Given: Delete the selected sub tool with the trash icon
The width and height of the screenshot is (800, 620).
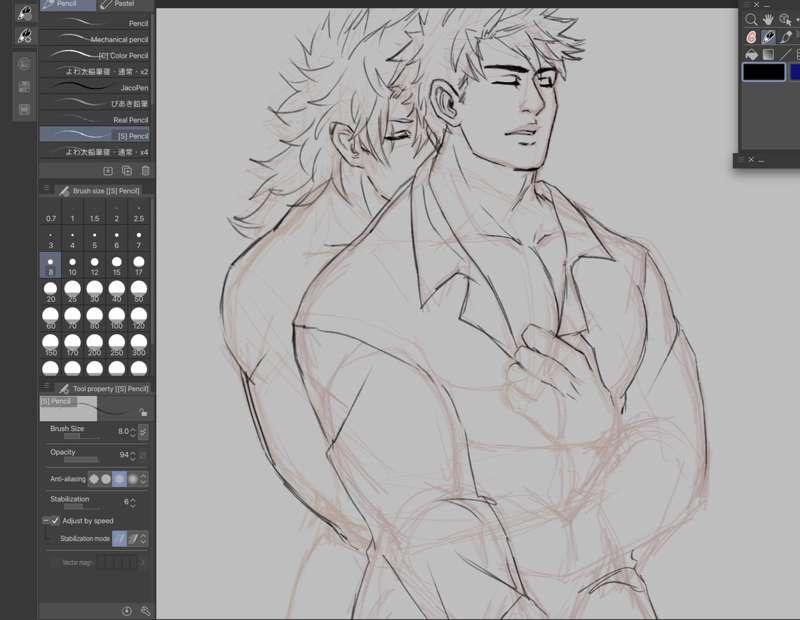Looking at the screenshot, I should [x=145, y=171].
